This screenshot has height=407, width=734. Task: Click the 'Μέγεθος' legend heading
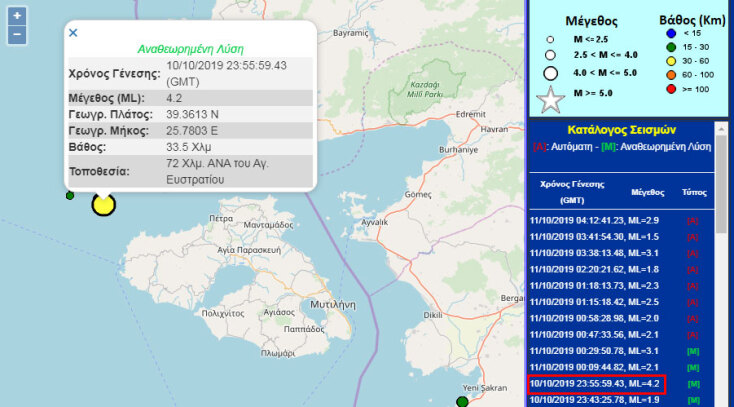click(591, 21)
